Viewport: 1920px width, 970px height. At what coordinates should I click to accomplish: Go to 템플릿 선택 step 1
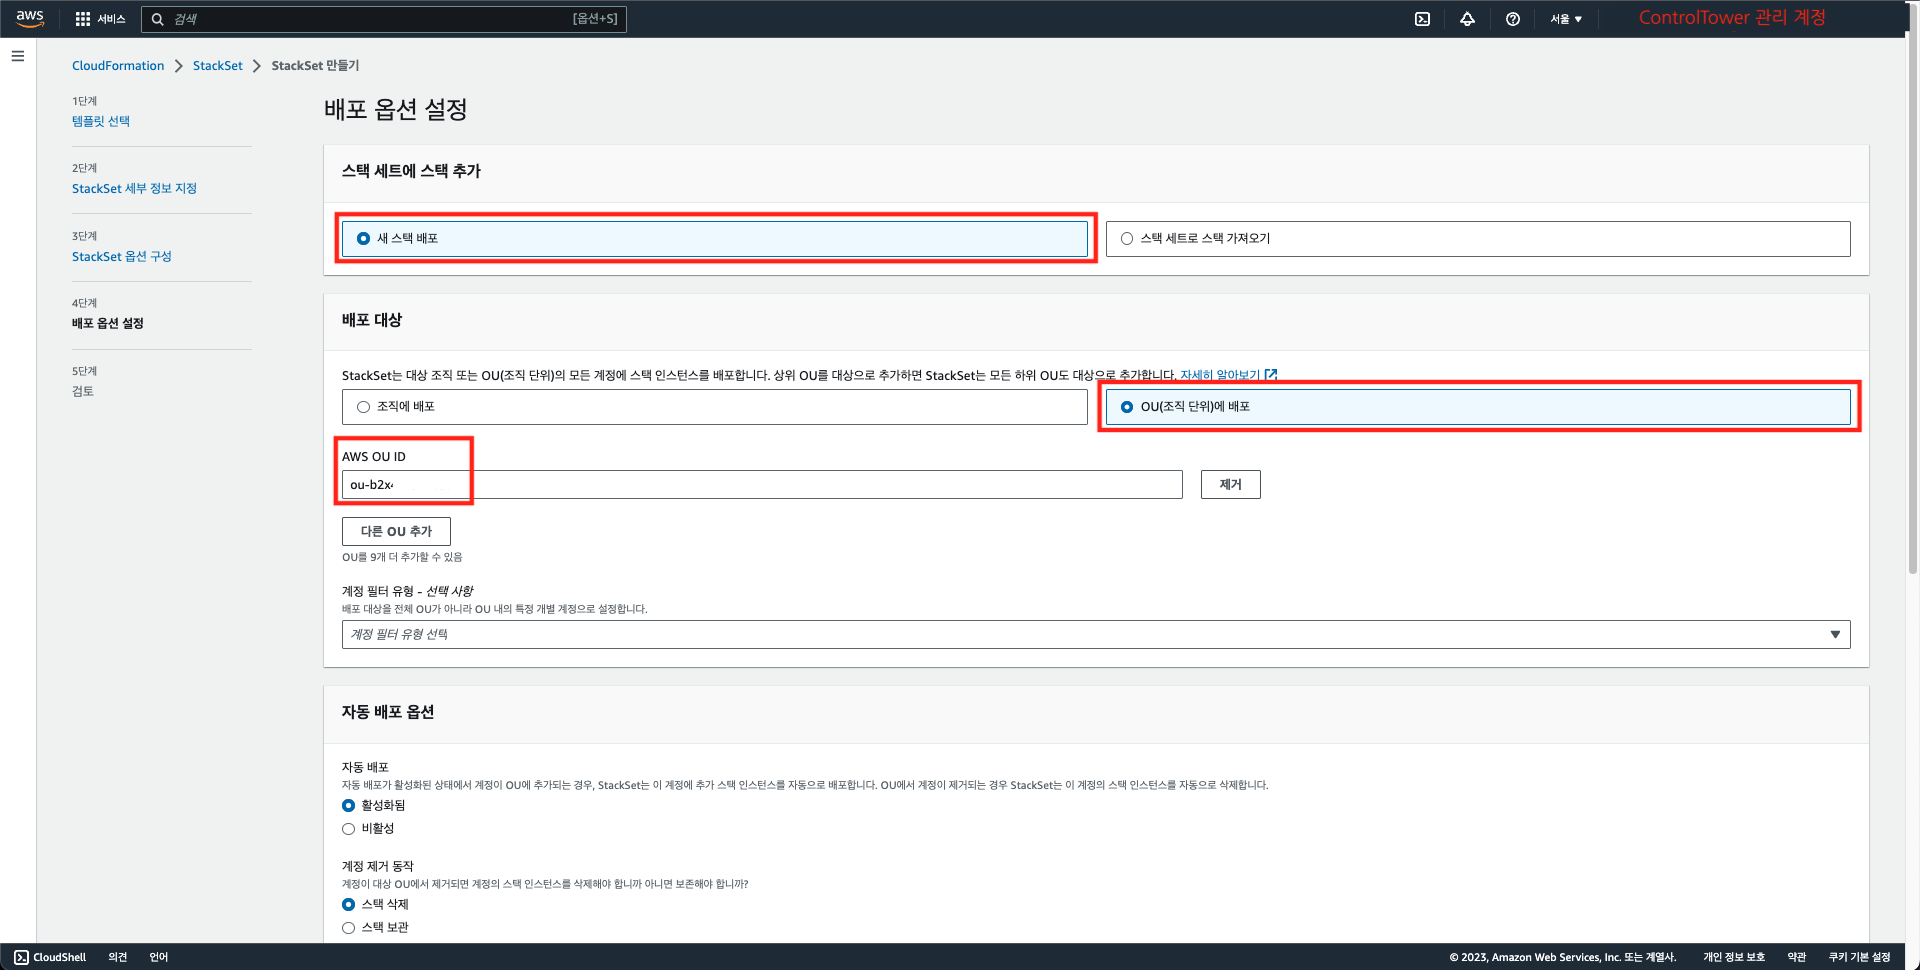101,121
